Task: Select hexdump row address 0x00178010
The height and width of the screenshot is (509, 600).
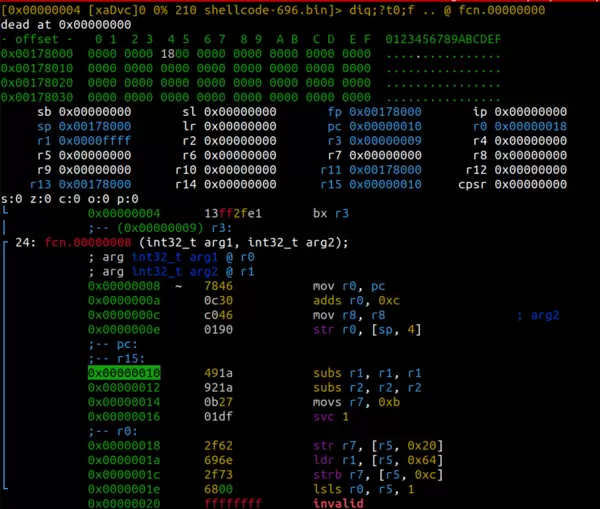Action: point(37,67)
